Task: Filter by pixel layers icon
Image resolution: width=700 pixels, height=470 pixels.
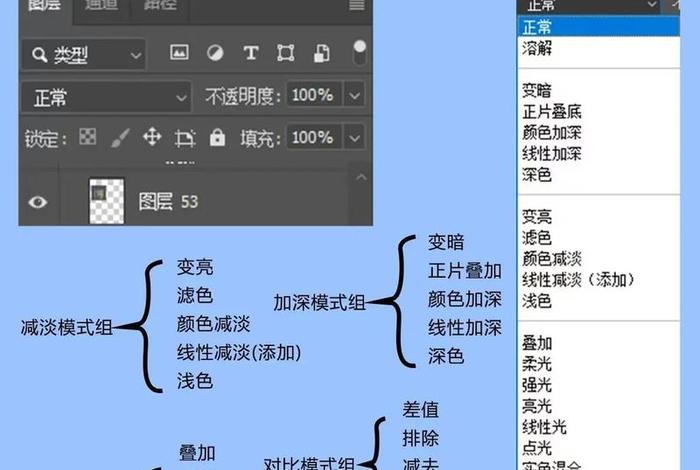Action: pyautogui.click(x=179, y=53)
